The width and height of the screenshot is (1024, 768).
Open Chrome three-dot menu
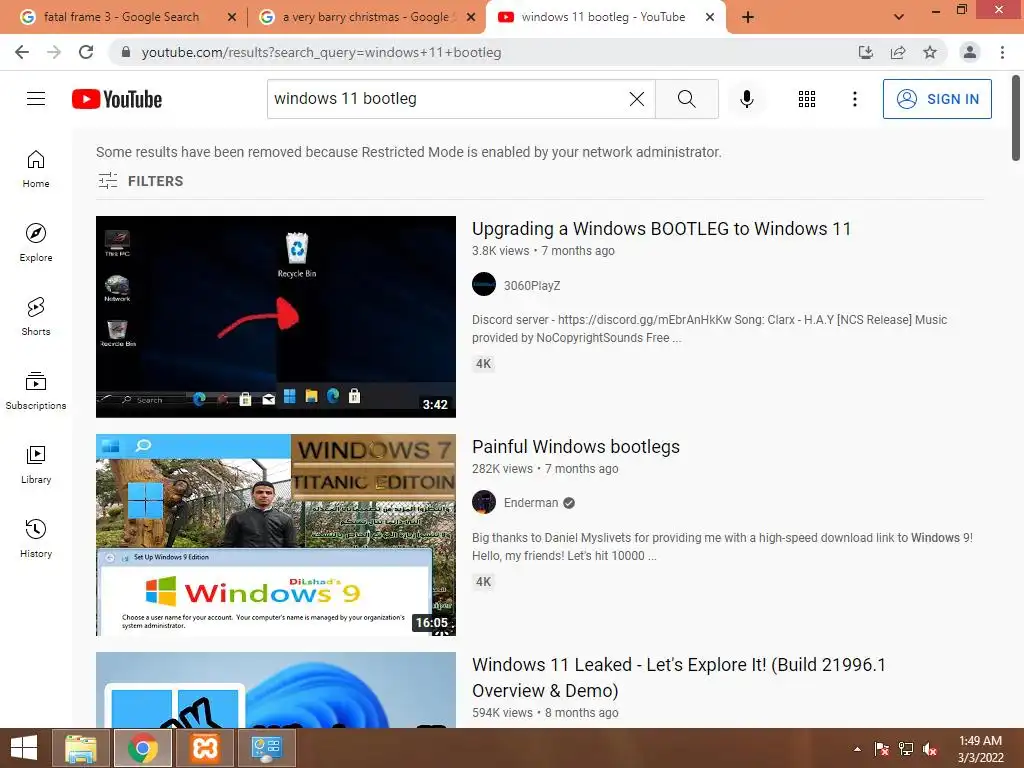coord(1002,52)
